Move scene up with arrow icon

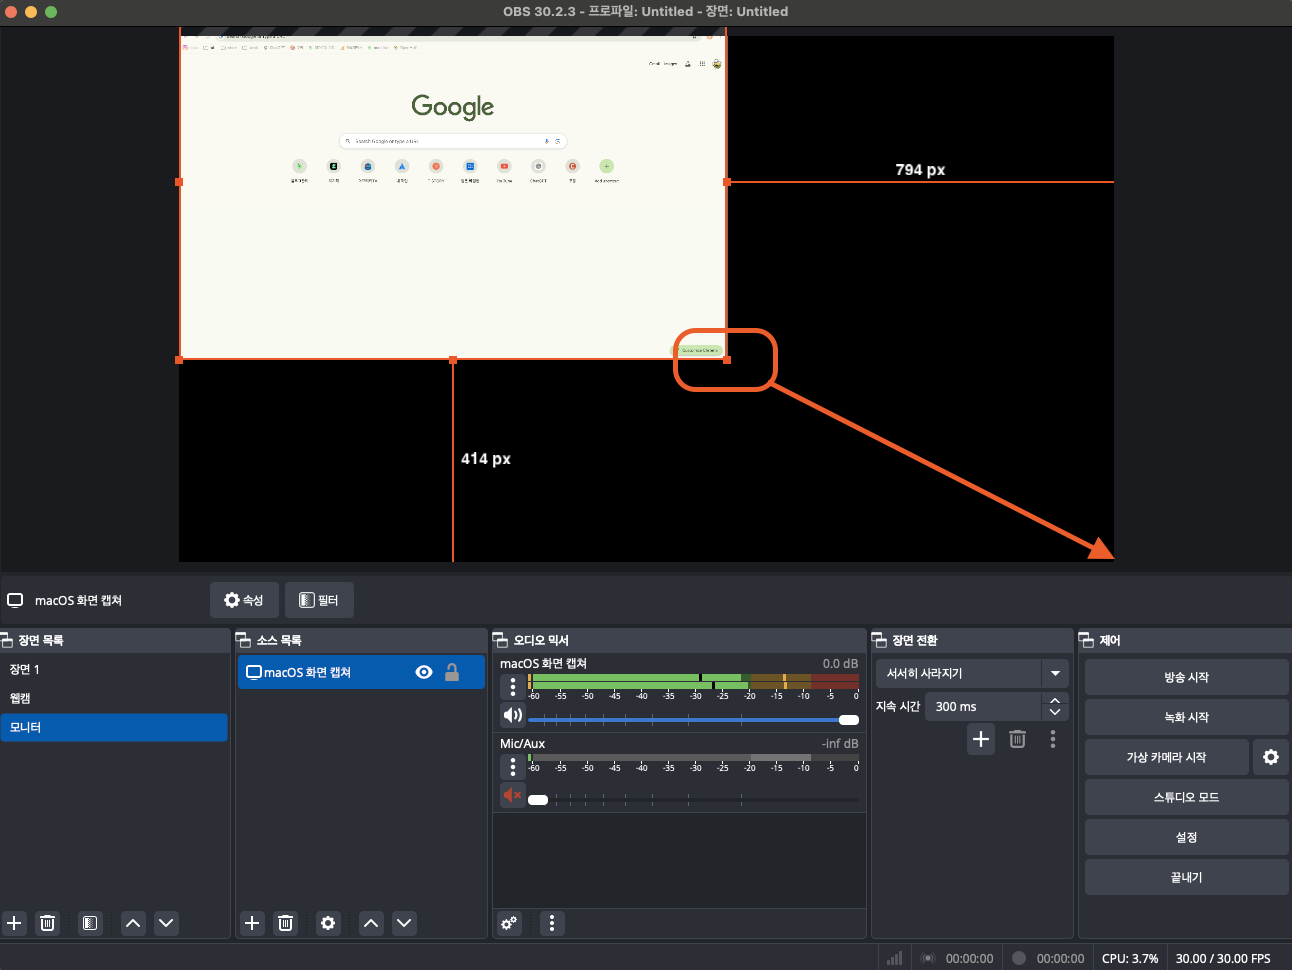click(x=133, y=923)
